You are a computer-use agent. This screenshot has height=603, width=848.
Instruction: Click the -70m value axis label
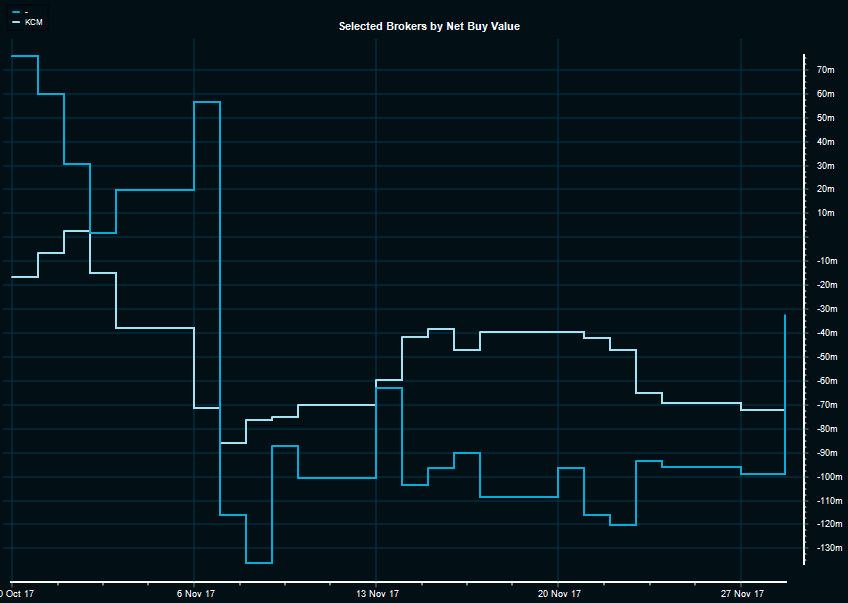(825, 405)
